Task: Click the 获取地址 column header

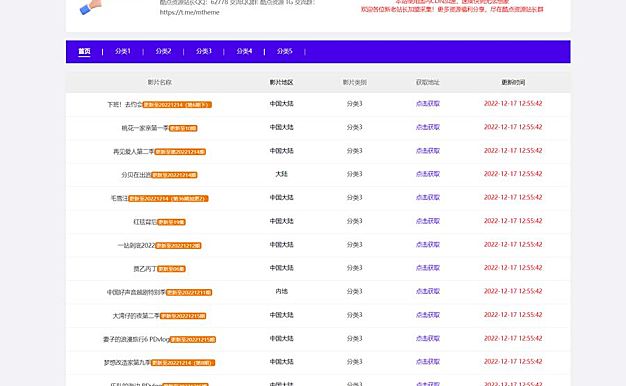Action: tap(428, 82)
